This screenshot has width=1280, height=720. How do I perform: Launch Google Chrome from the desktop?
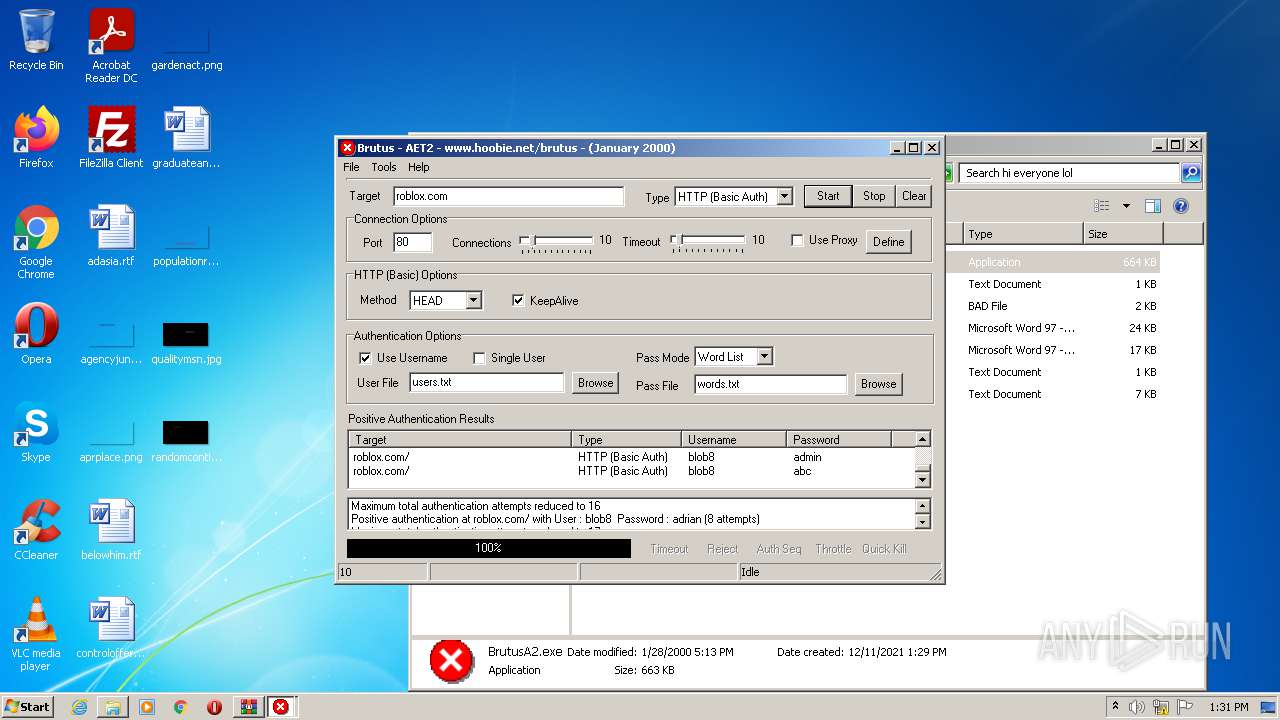(x=36, y=242)
